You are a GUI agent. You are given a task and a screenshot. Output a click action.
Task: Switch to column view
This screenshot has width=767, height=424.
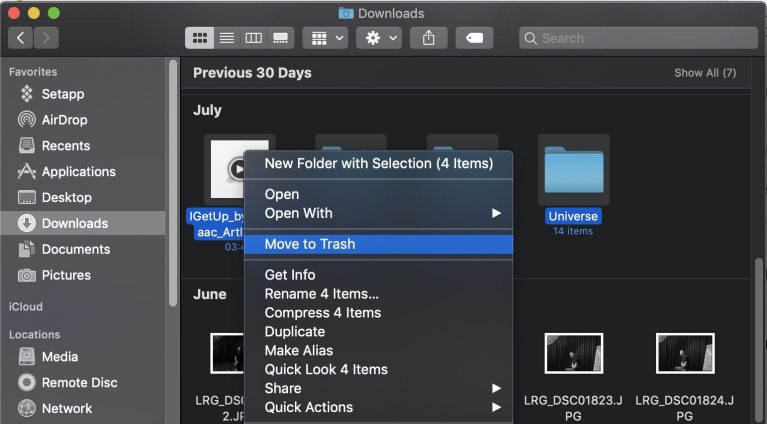(x=253, y=38)
